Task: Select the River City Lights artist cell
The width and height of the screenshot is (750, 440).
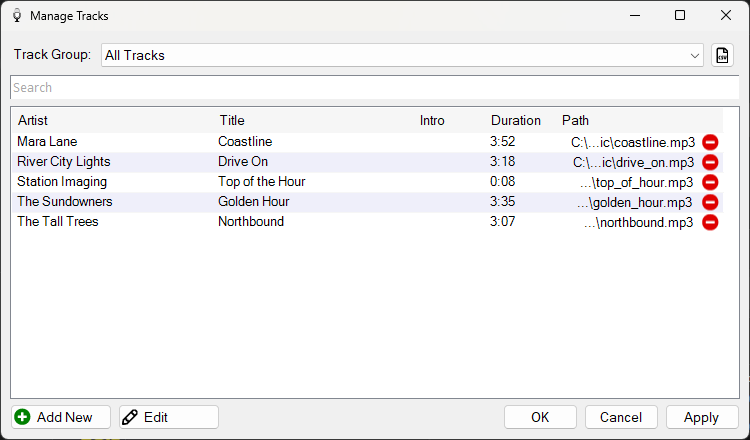Action: [64, 162]
